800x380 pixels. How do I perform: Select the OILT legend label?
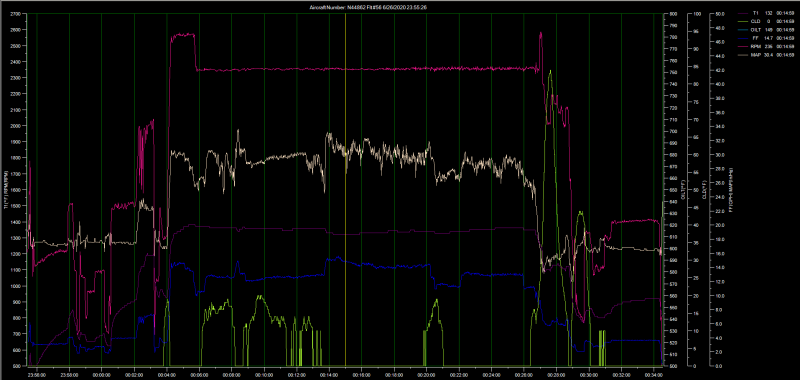click(756, 30)
